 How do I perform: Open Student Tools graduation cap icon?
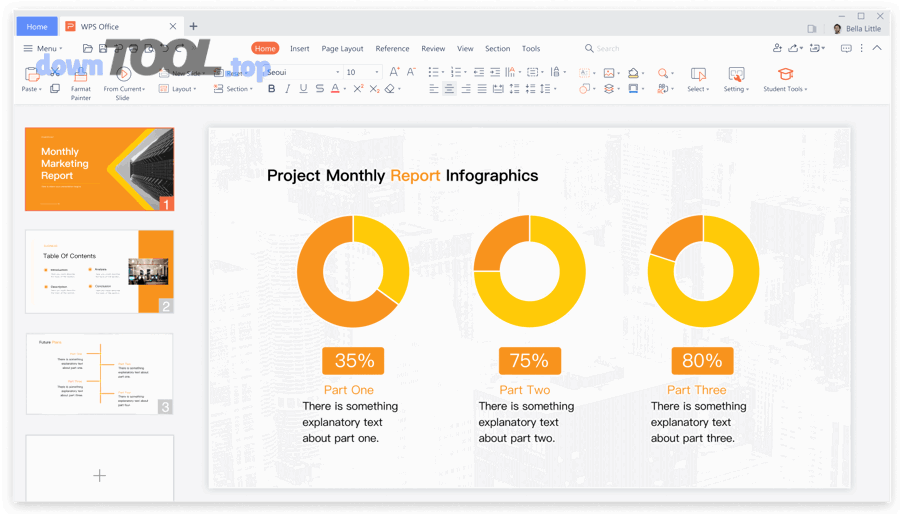pos(785,75)
